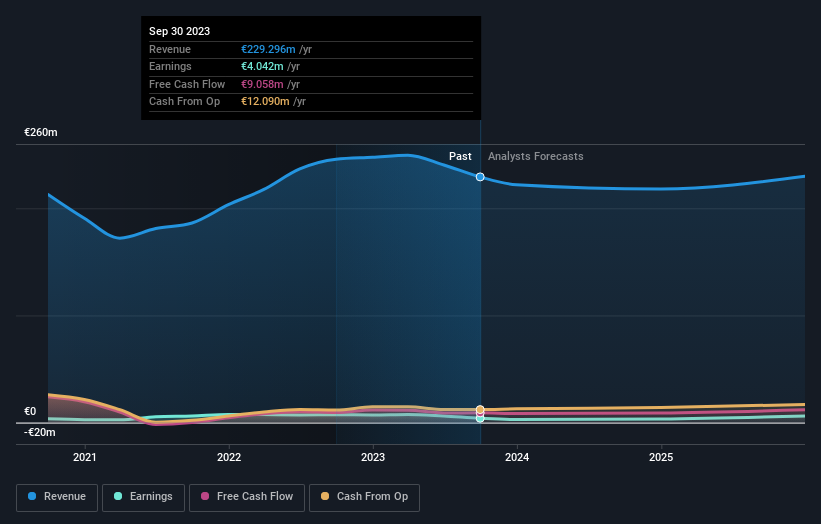
Task: Toggle the Earnings legend button
Action: [143, 497]
